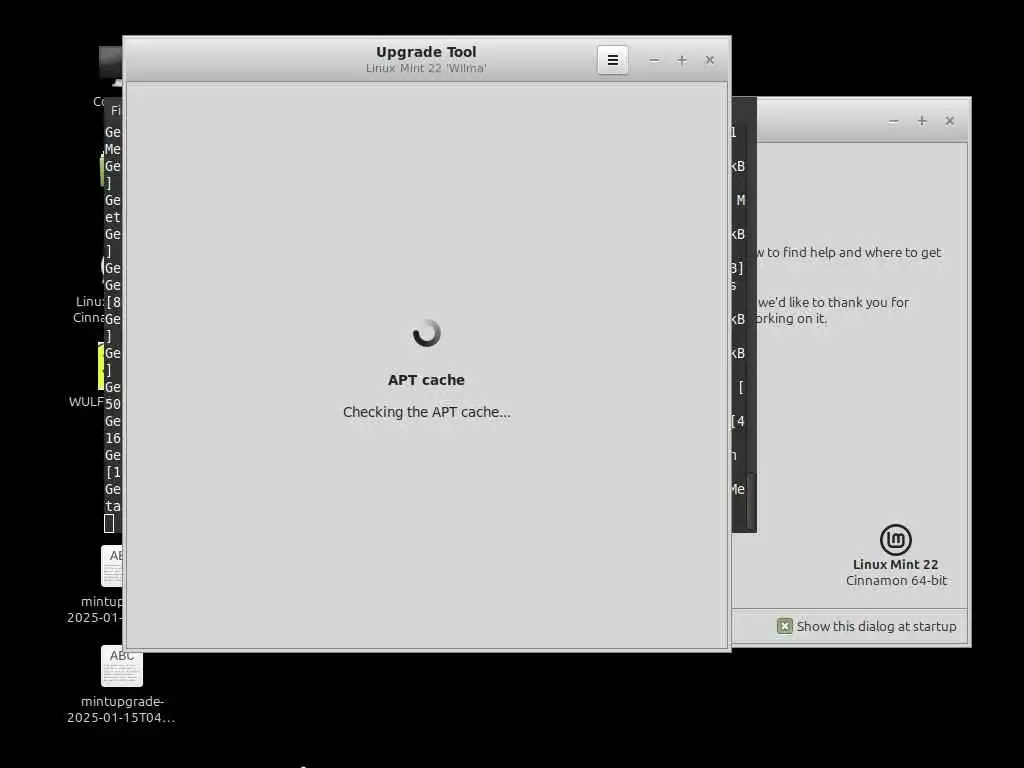The width and height of the screenshot is (1024, 768).
Task: Minimize the Upgrade Tool window
Action: (654, 60)
